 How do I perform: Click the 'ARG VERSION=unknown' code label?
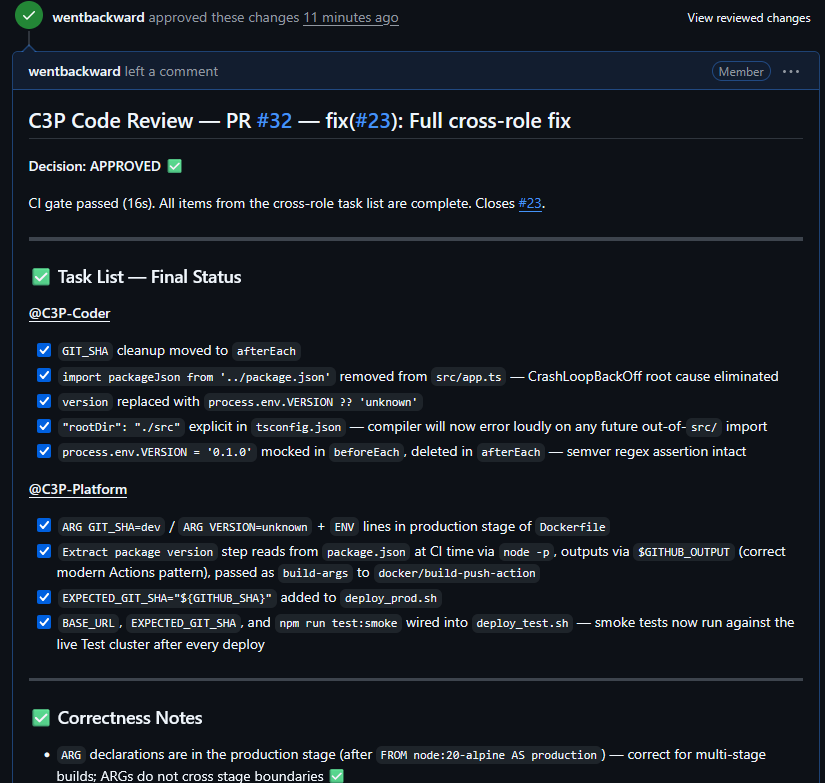(245, 527)
